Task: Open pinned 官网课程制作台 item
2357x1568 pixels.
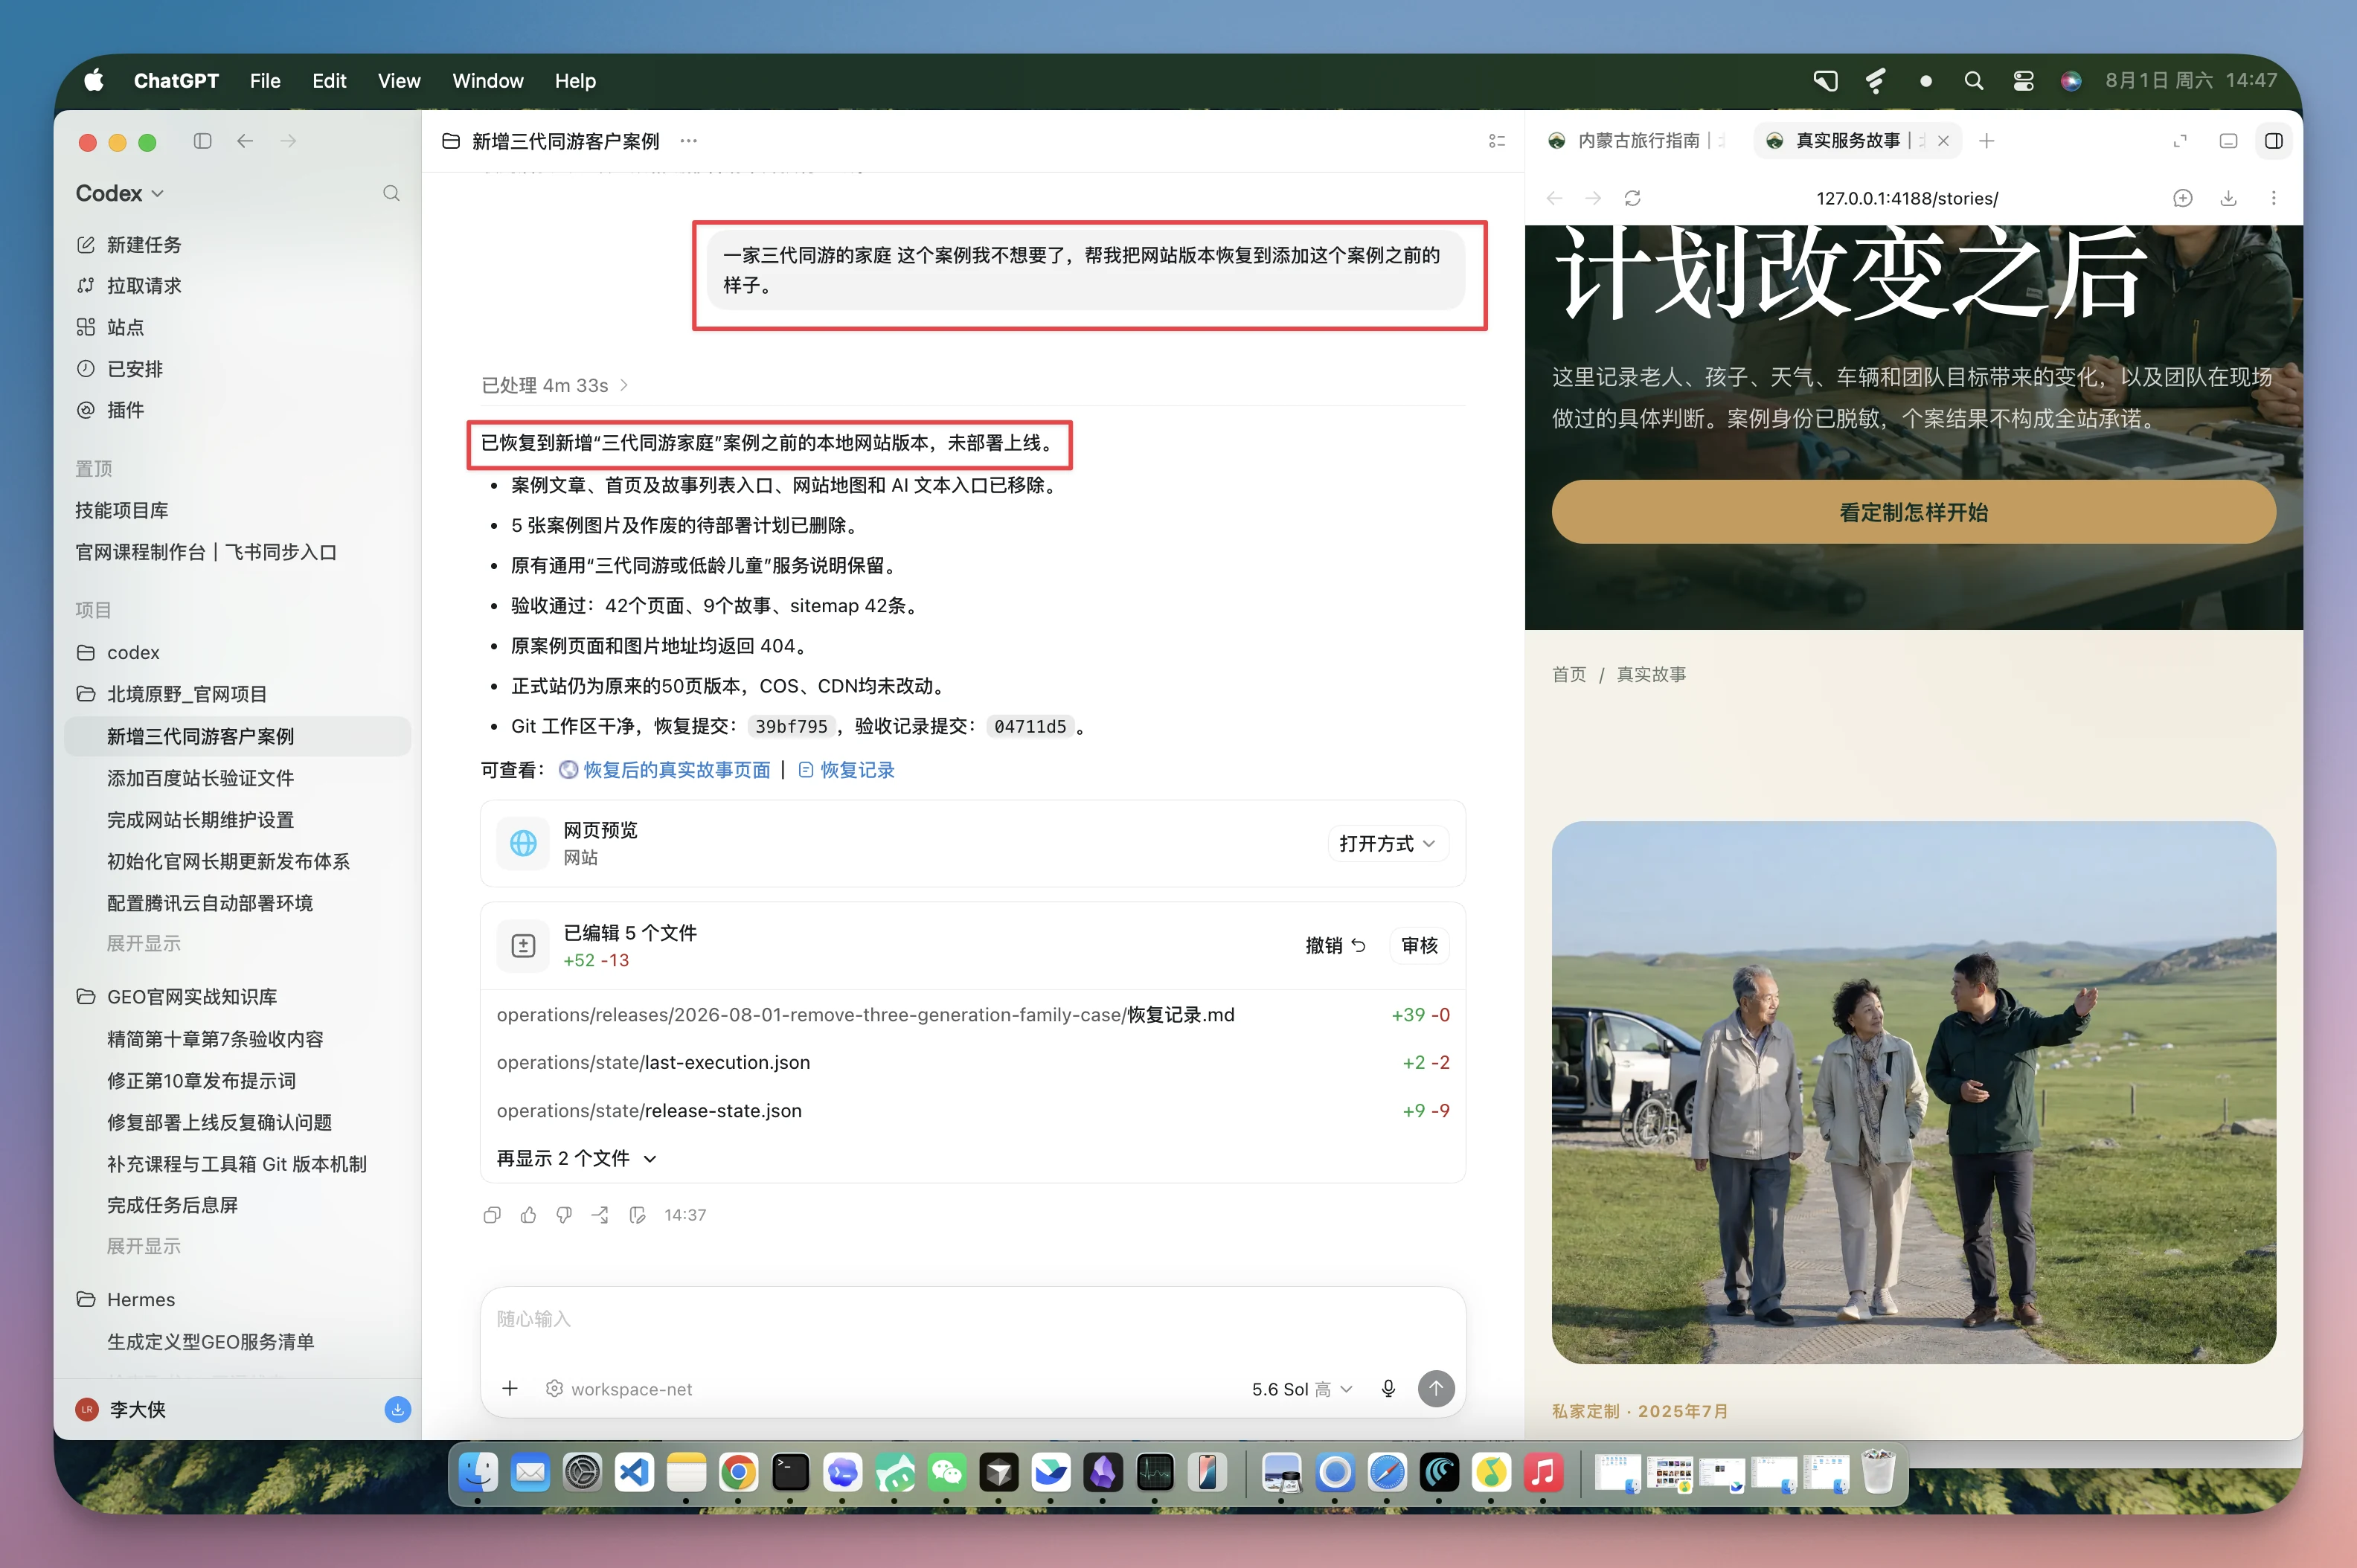Action: tap(206, 552)
